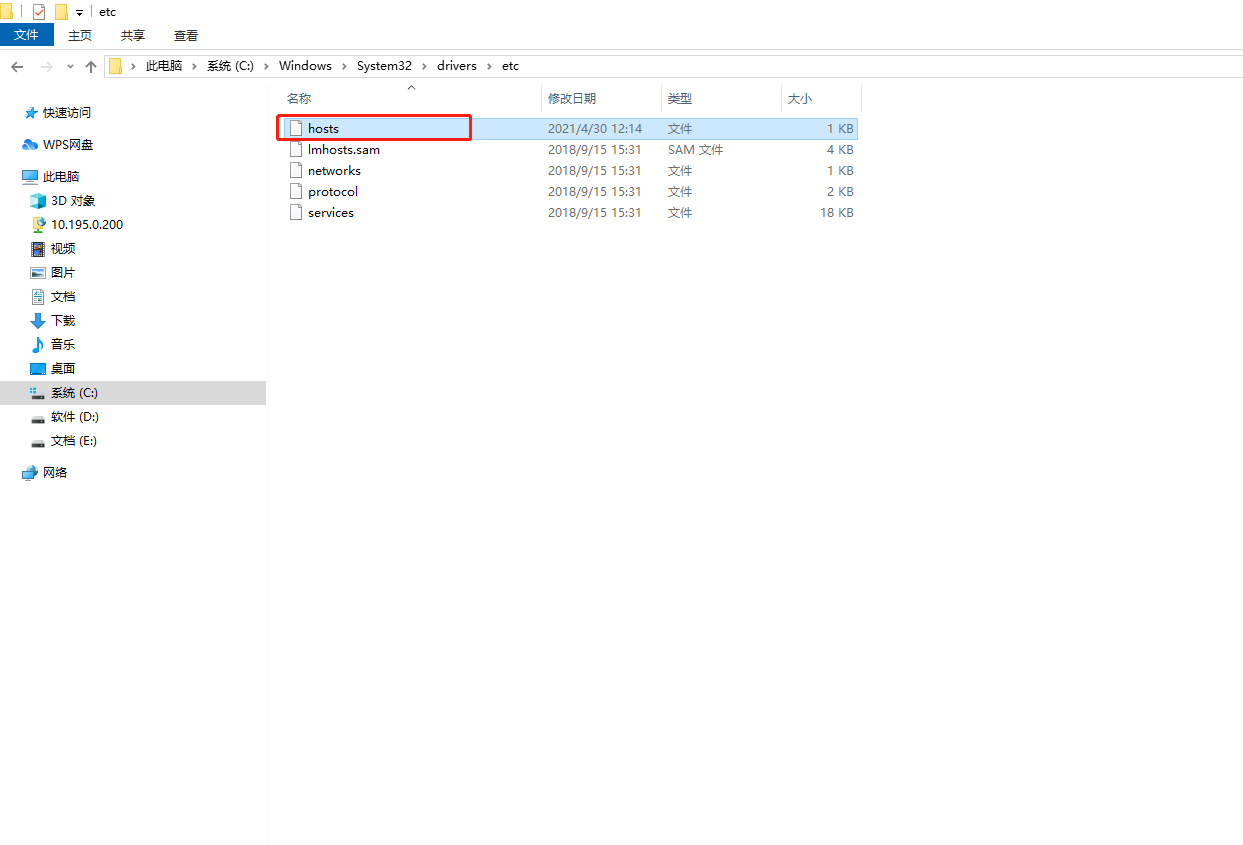Click the hosts file icon
This screenshot has width=1243, height=845.
coord(295,128)
